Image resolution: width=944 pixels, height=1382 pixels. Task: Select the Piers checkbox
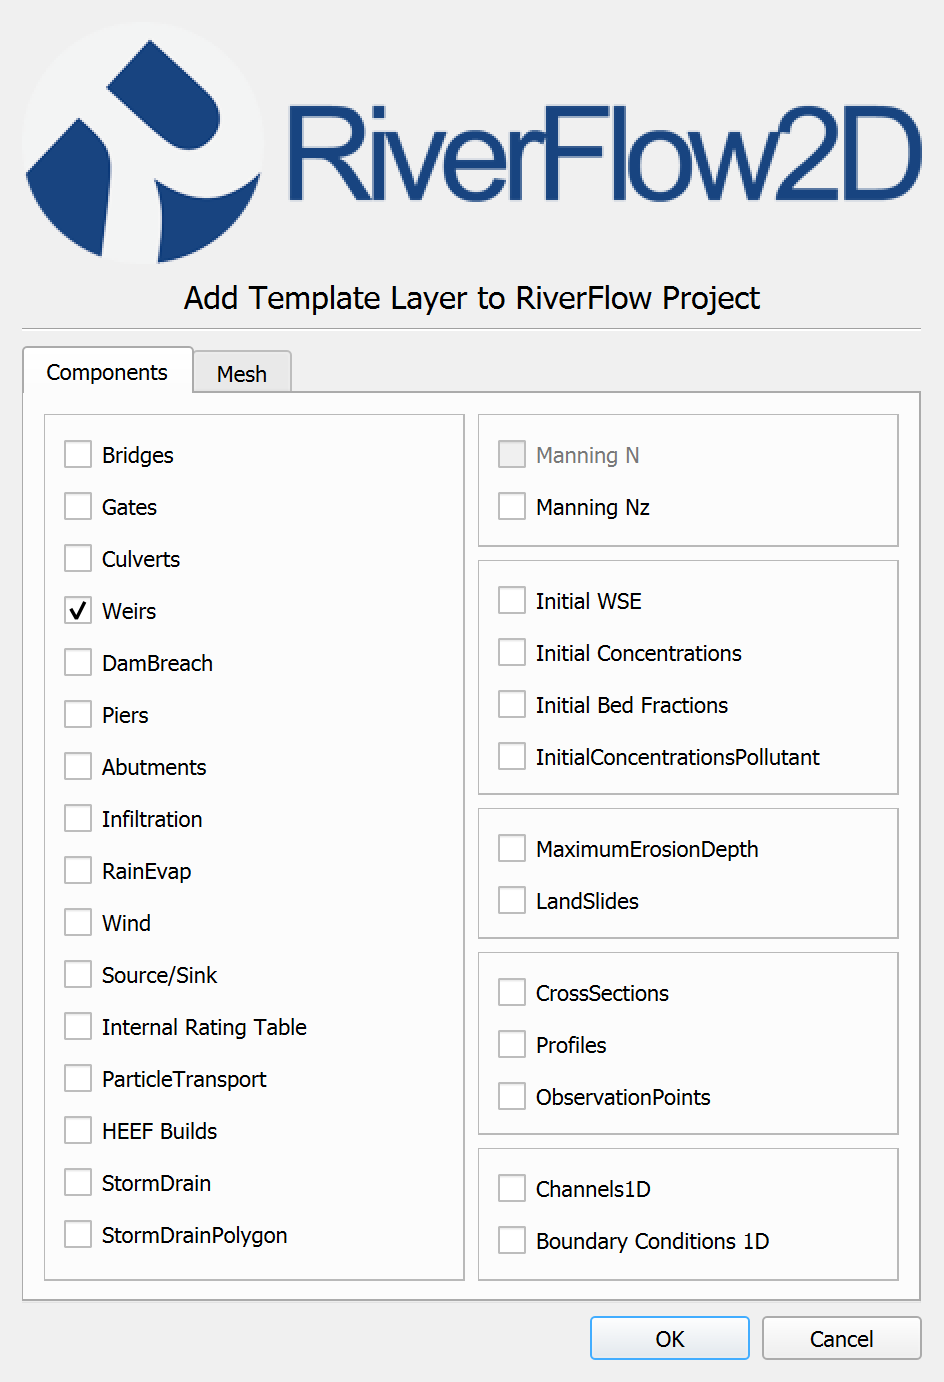click(78, 715)
